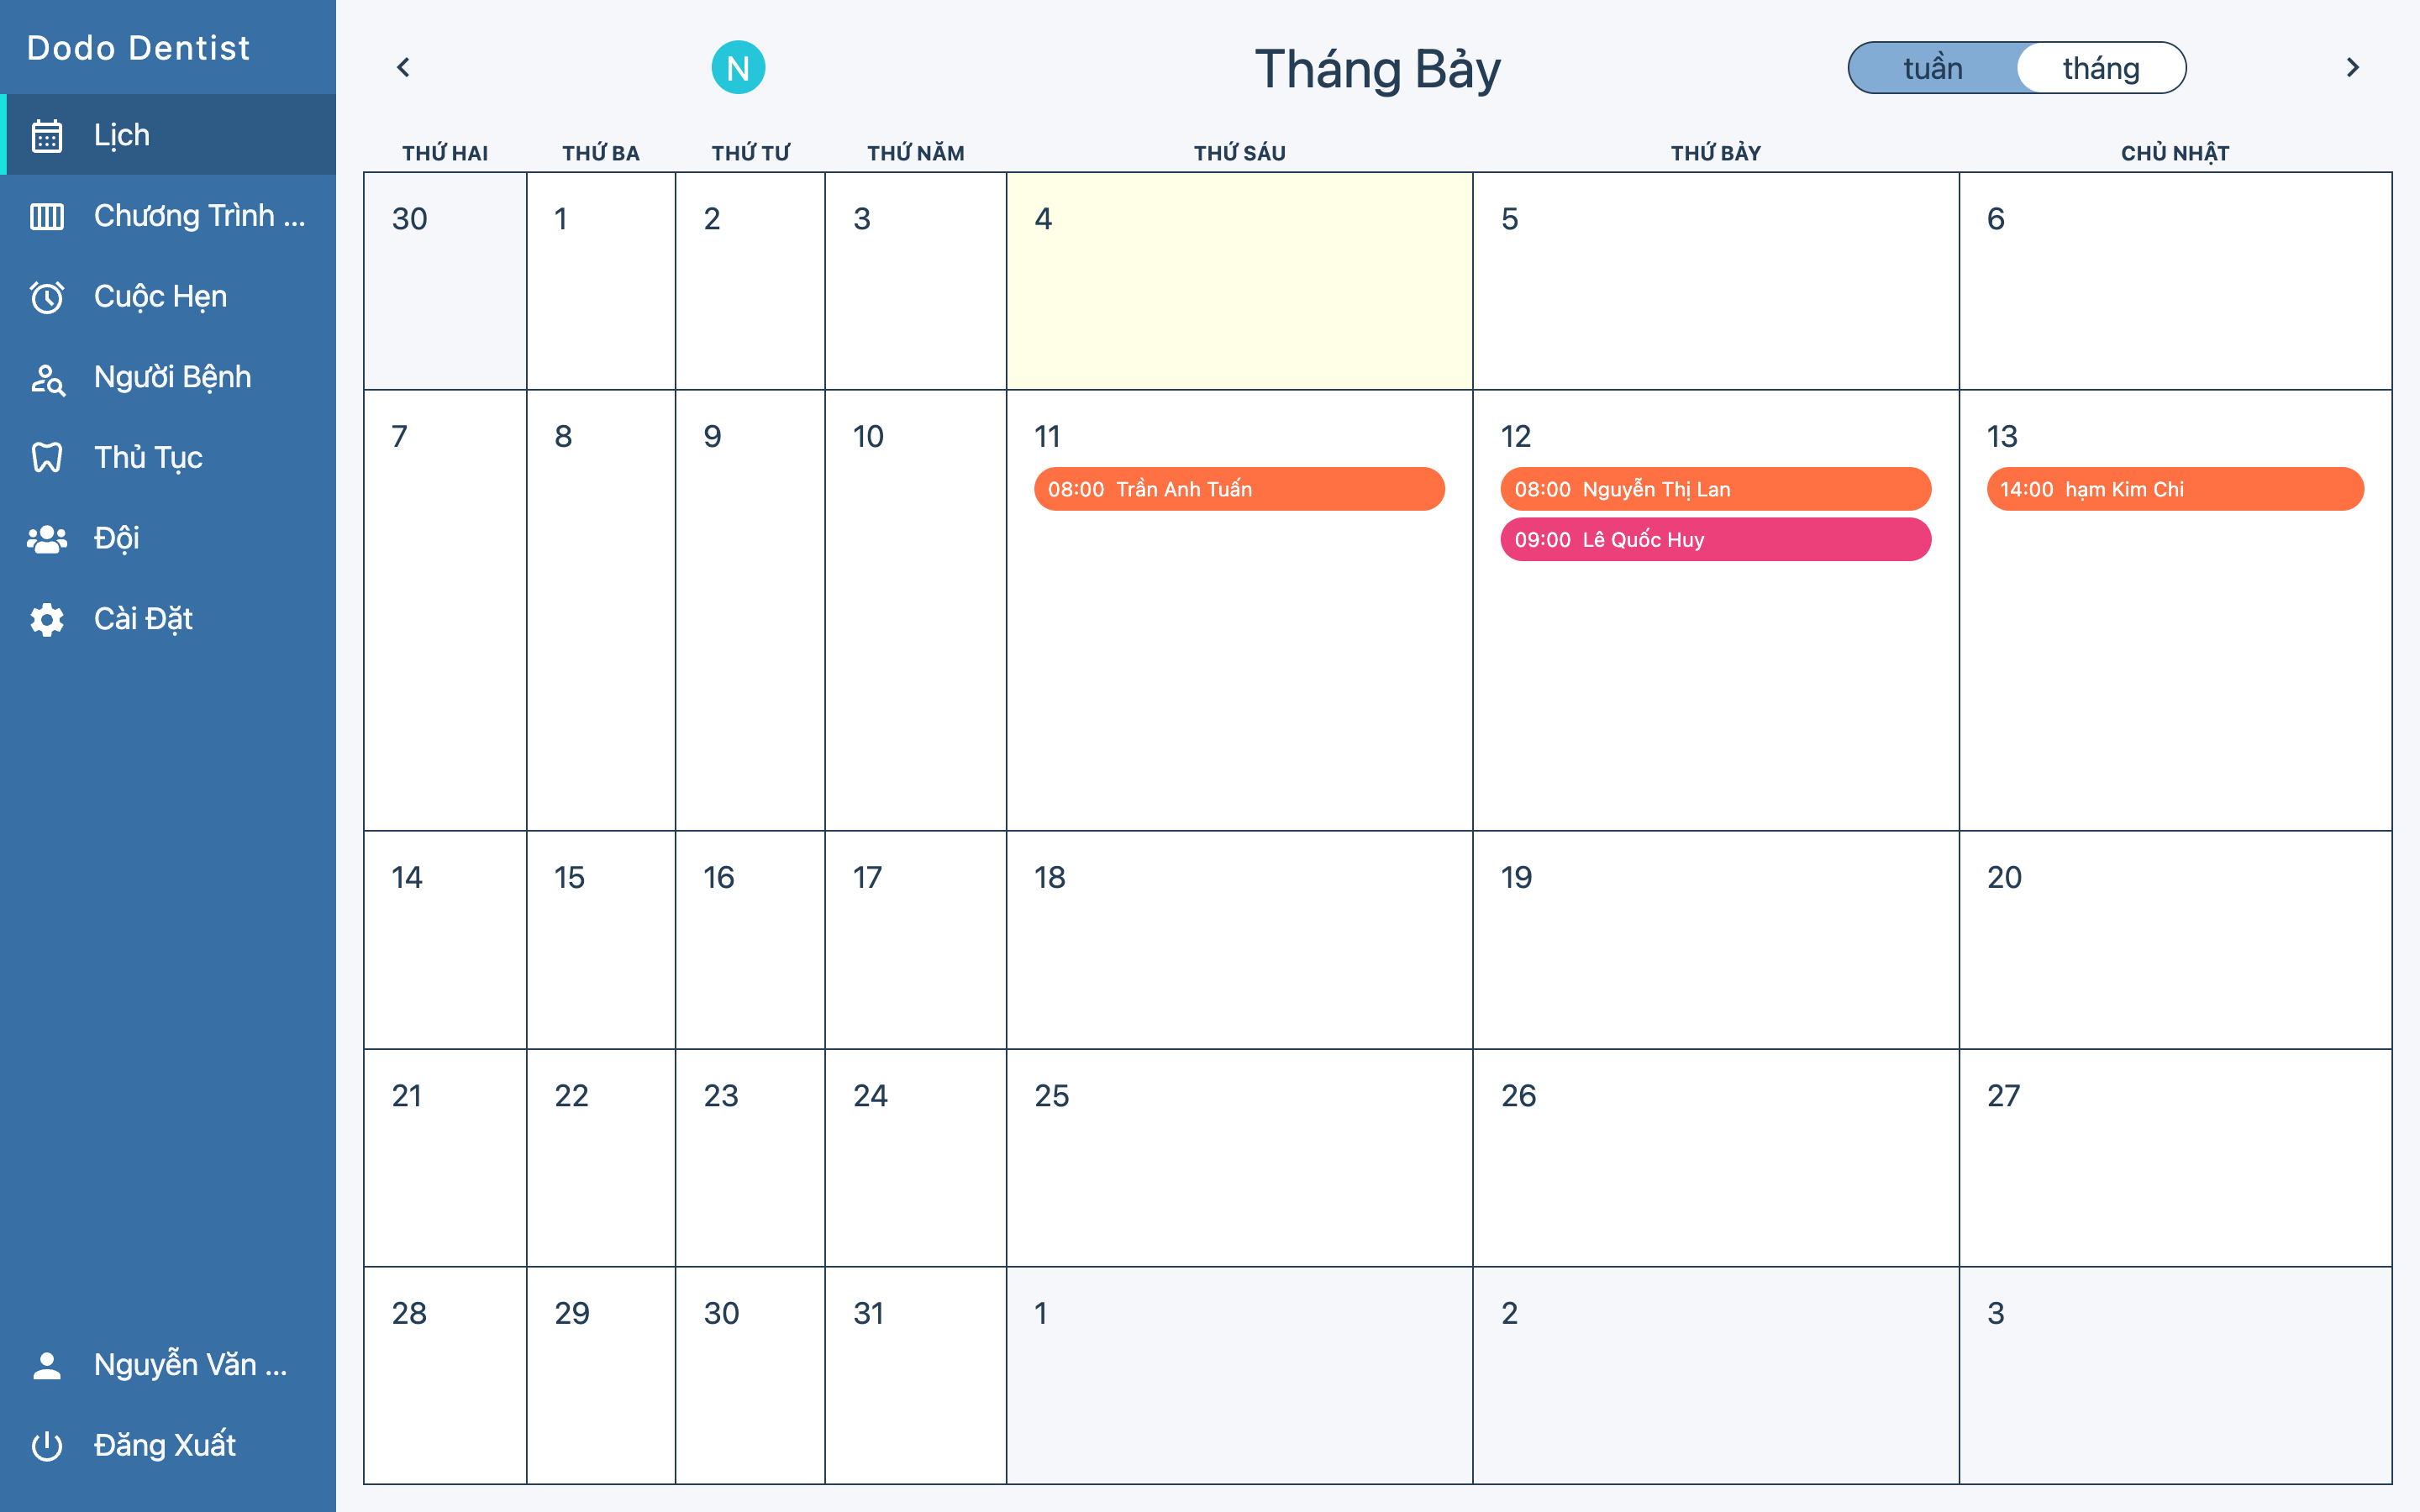The width and height of the screenshot is (2420, 1512).
Task: Toggle the N staff avatar filter
Action: (738, 68)
